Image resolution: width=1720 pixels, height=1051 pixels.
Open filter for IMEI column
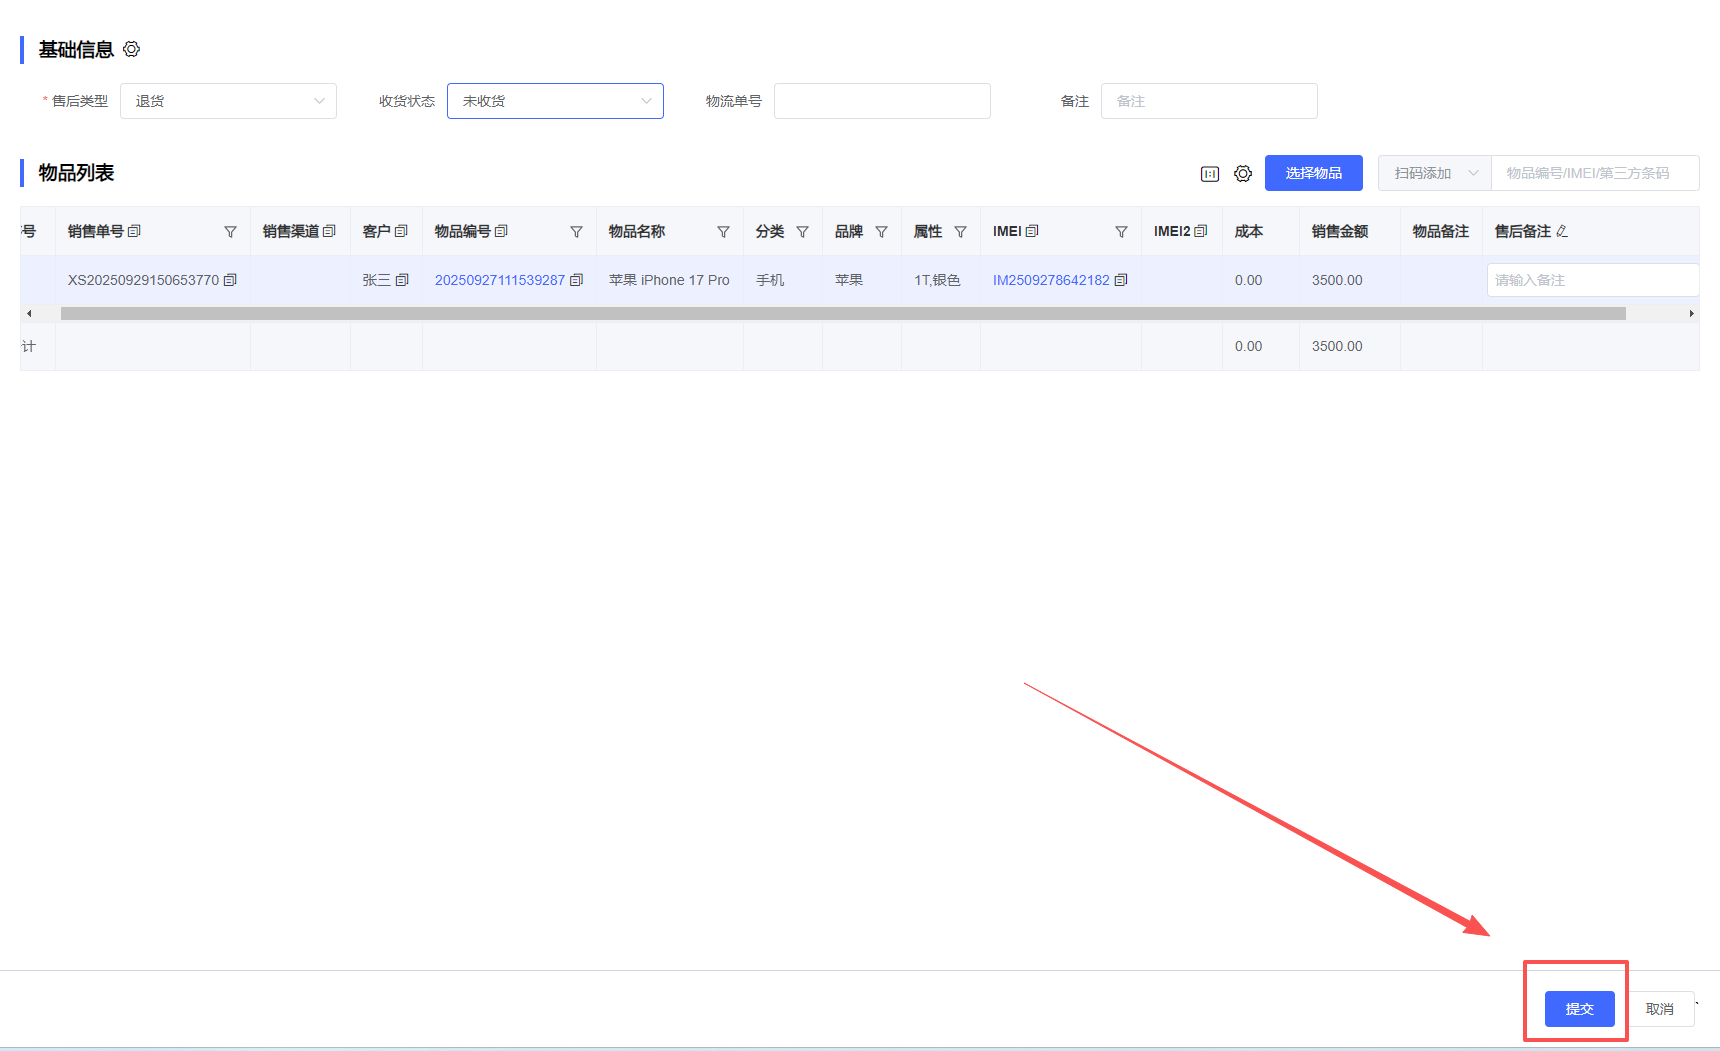(x=1121, y=232)
